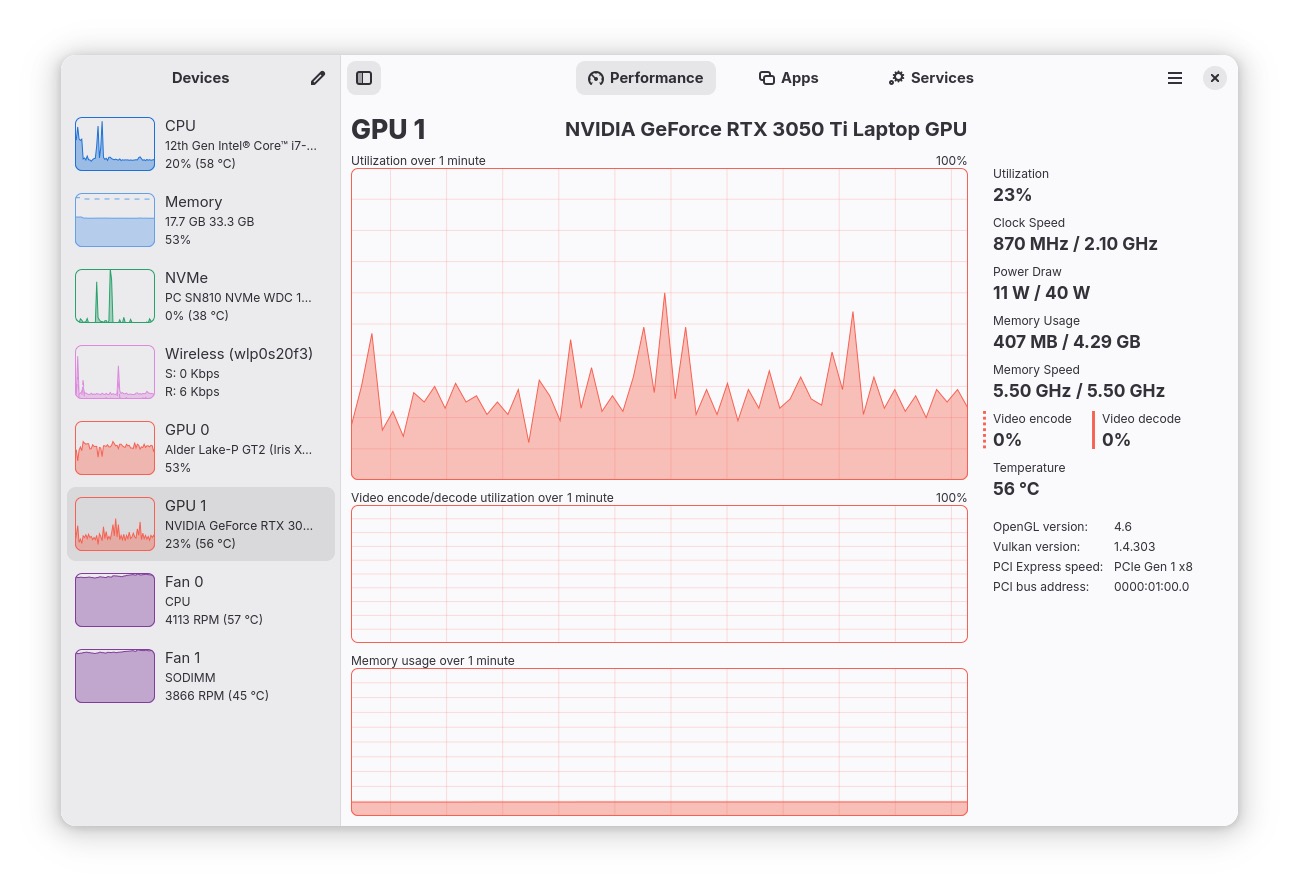Click the GPU utilization over 1 minute graph
This screenshot has width=1299, height=893.
659,324
